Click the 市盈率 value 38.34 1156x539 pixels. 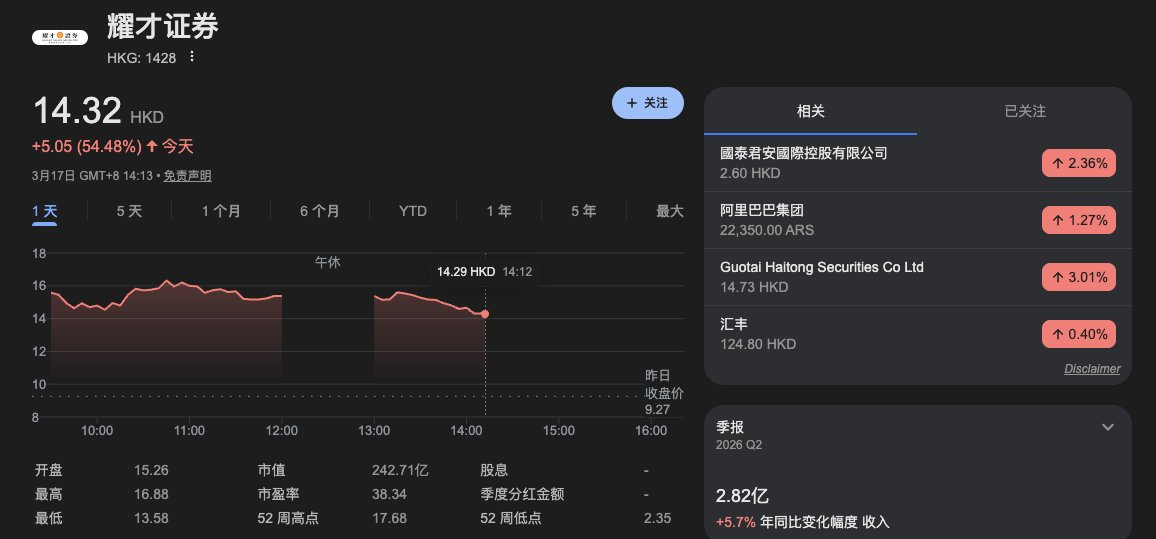[389, 494]
